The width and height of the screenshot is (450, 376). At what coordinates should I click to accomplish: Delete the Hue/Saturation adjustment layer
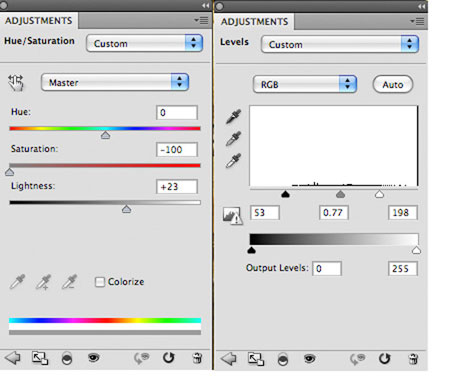pos(197,358)
